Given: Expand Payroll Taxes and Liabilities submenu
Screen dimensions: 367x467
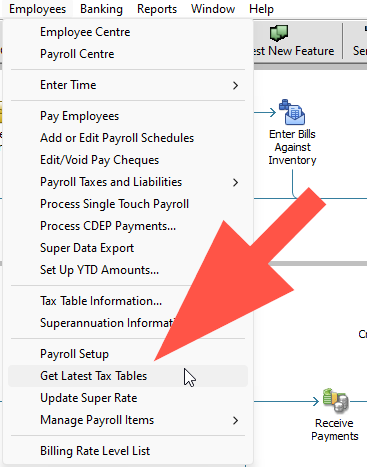Looking at the screenshot, I should [x=128, y=182].
